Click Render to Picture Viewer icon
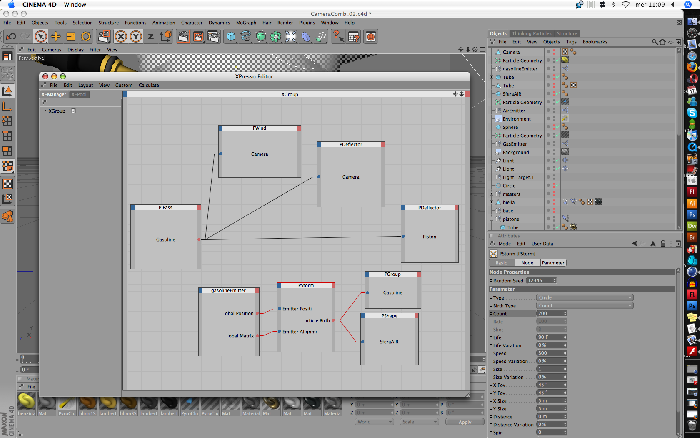The height and width of the screenshot is (438, 700). click(198, 37)
